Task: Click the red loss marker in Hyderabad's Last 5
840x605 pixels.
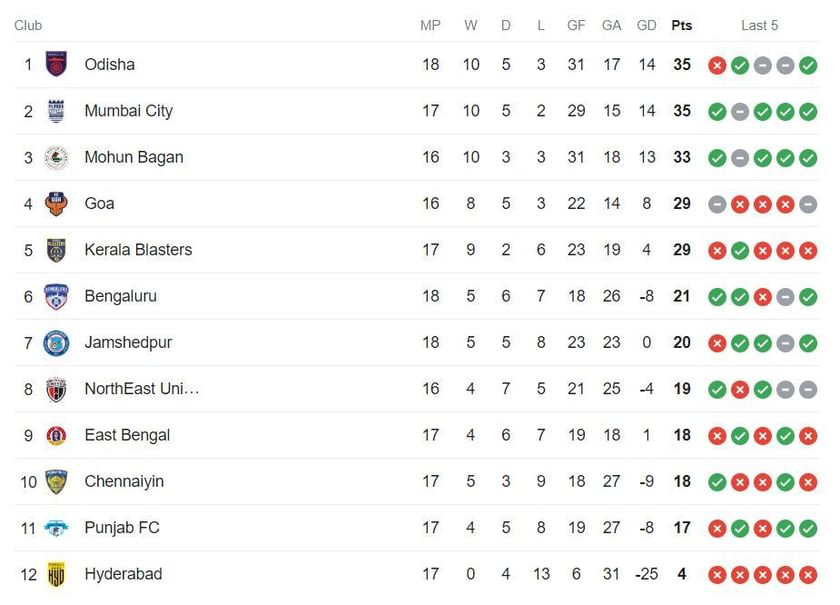Action: click(x=717, y=574)
